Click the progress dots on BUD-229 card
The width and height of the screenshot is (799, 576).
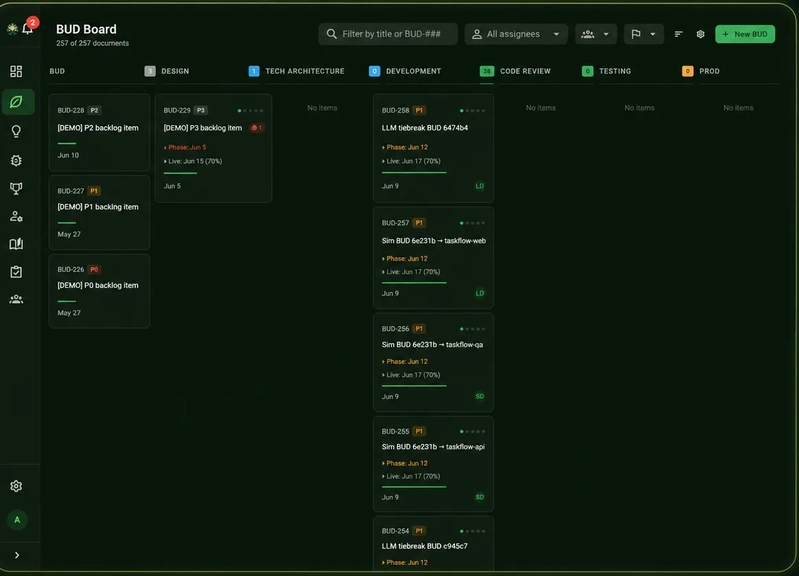point(250,111)
